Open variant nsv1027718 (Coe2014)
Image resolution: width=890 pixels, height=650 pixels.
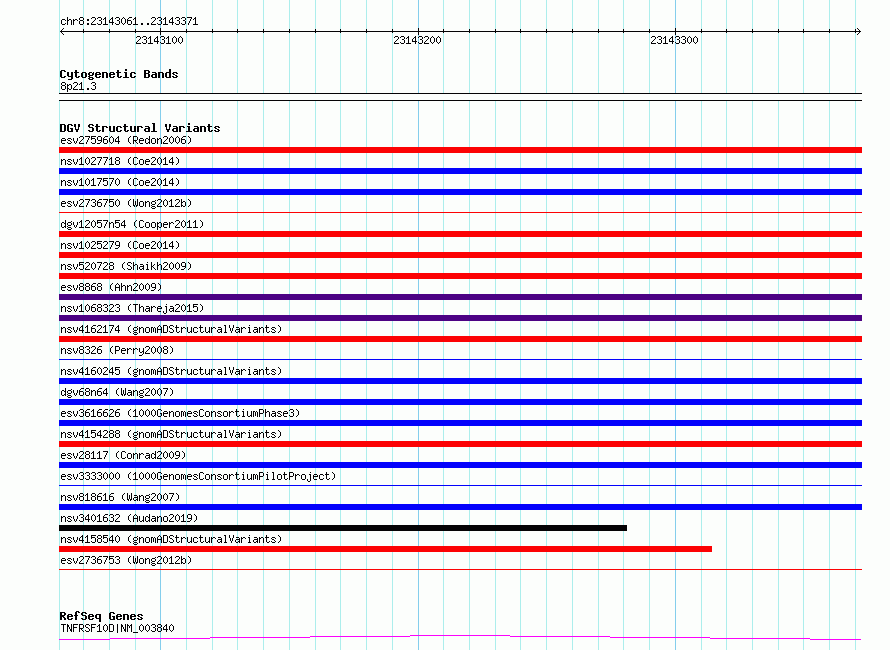point(120,161)
